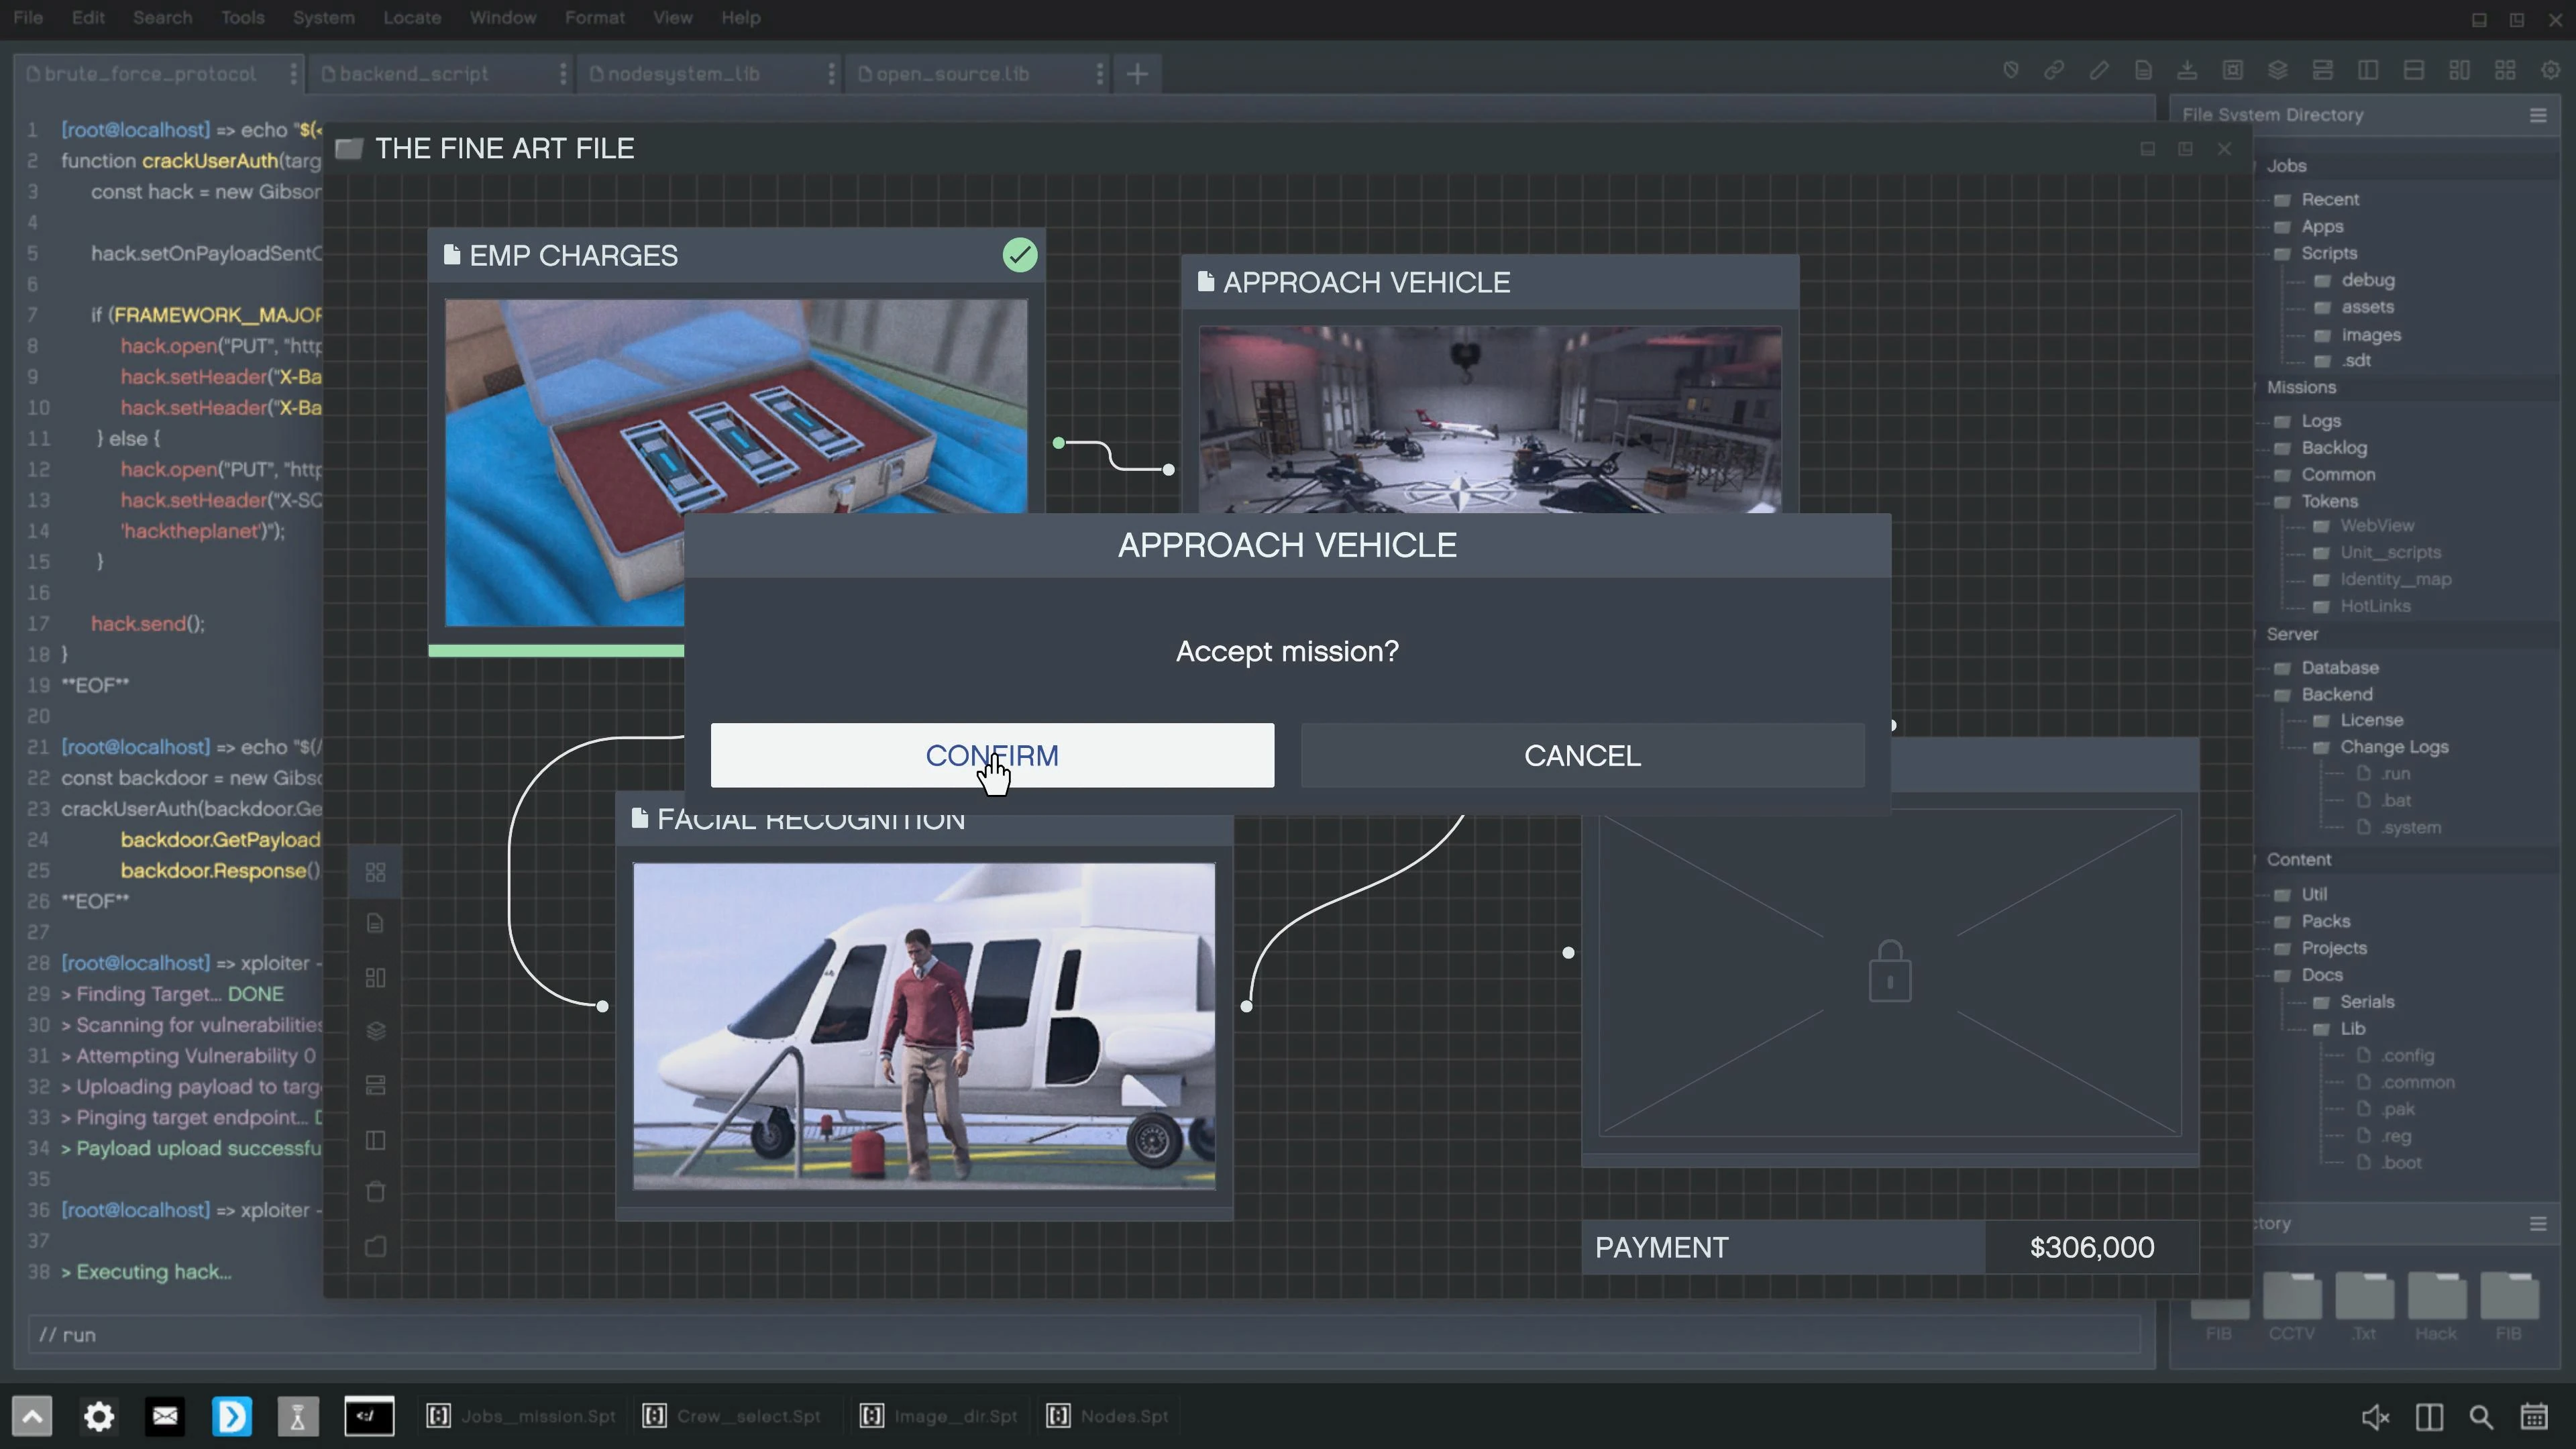The height and width of the screenshot is (1449, 2576).
Task: Click the link icon in top toolbar
Action: point(2054,71)
